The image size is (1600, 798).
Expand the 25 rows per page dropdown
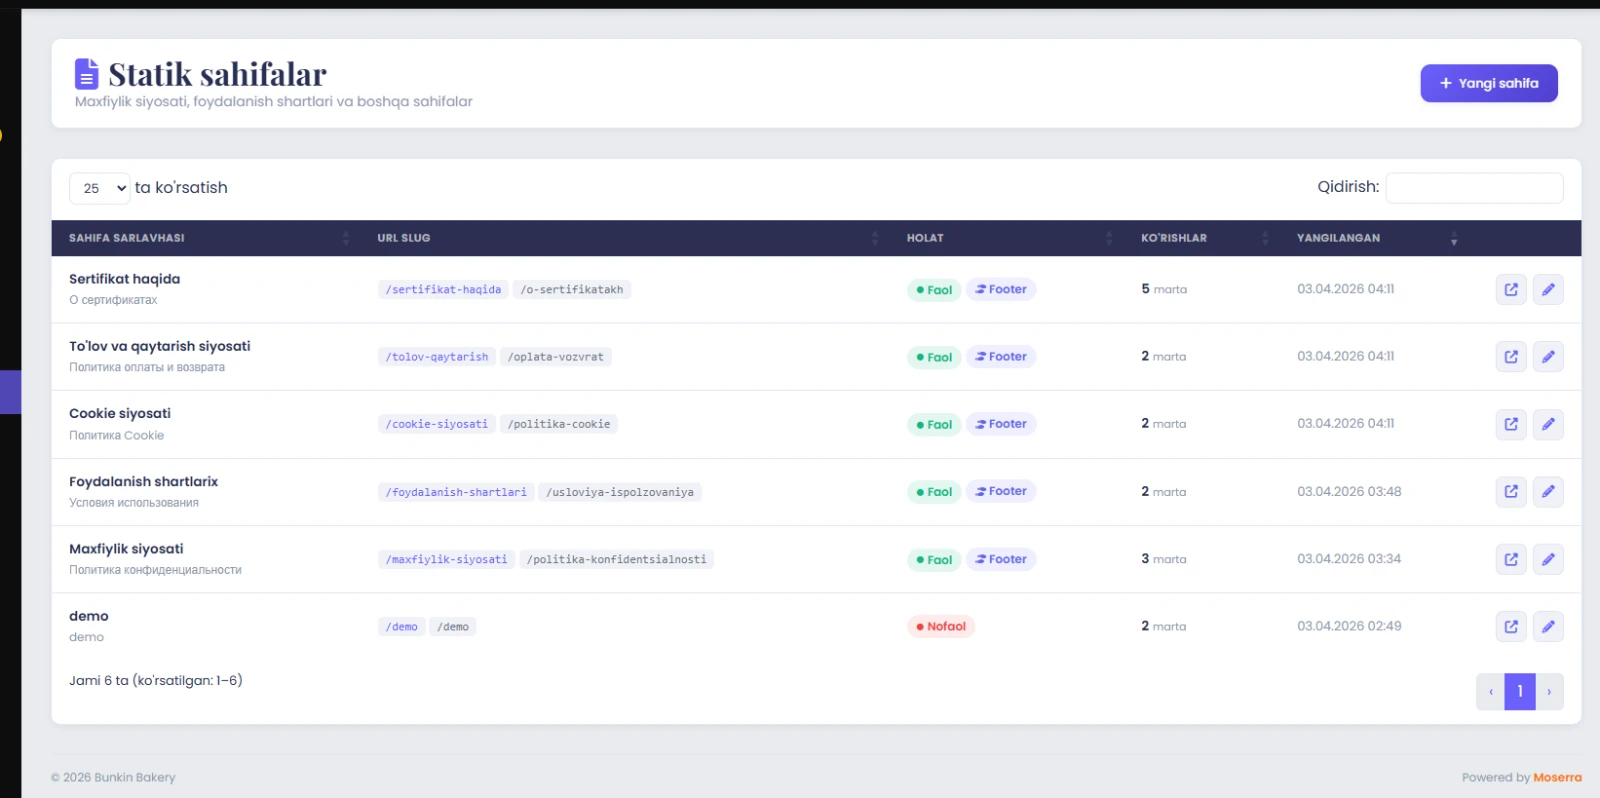[100, 188]
